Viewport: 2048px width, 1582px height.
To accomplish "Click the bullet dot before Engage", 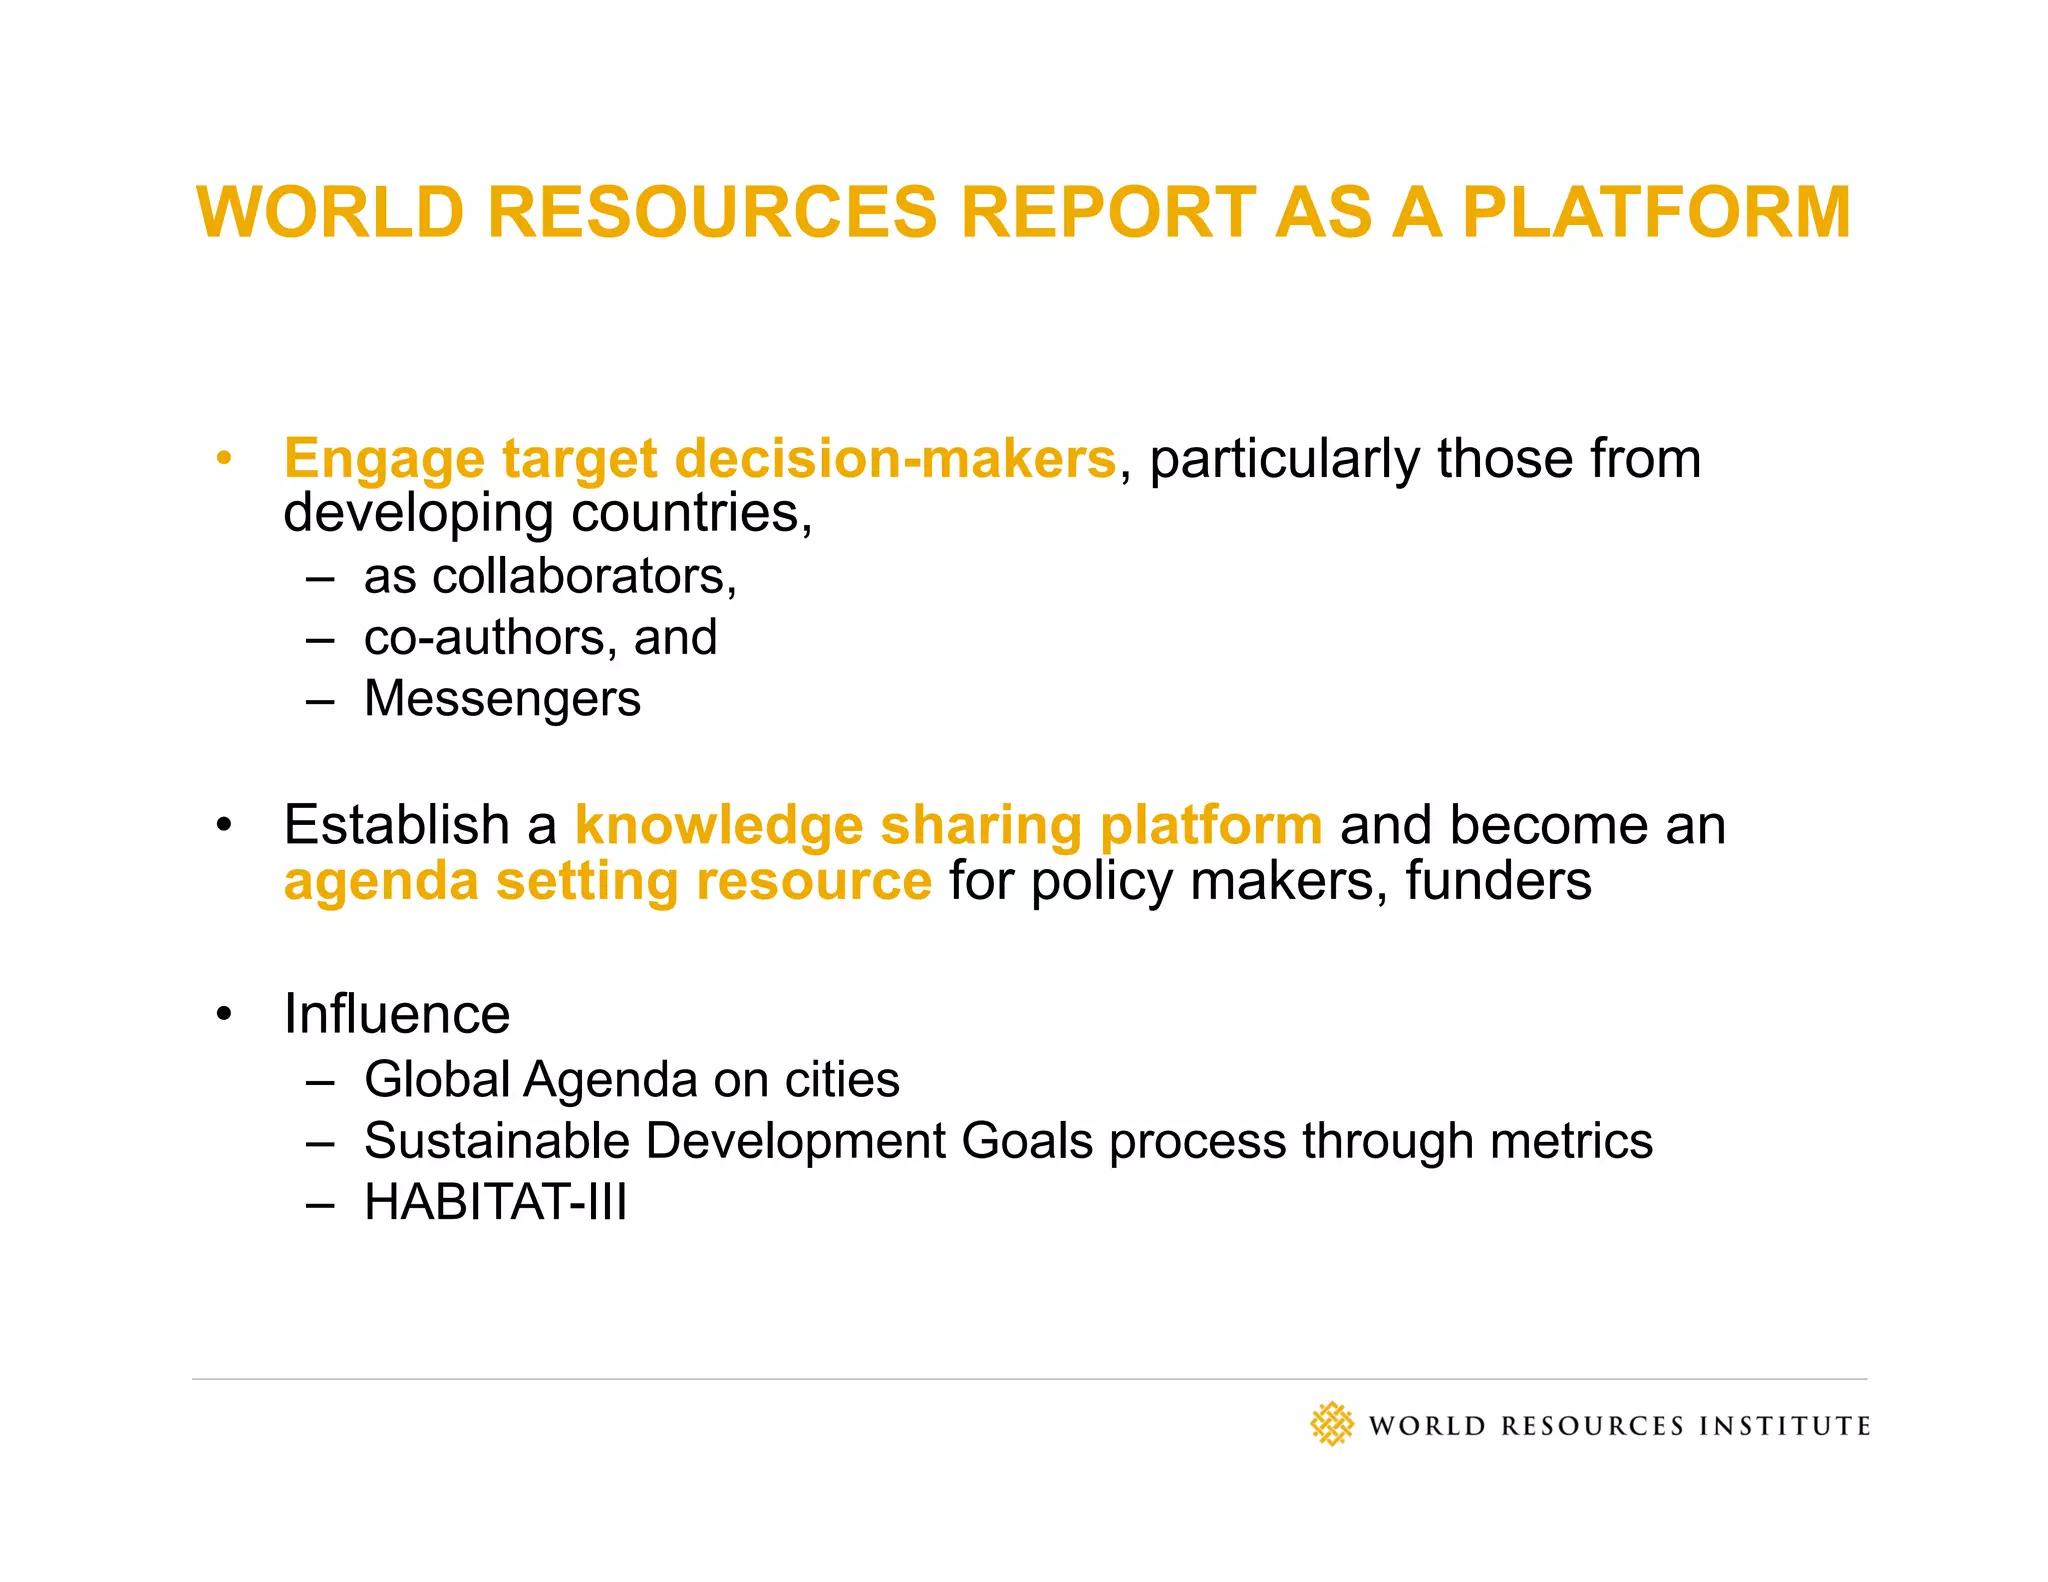I will 224,459.
